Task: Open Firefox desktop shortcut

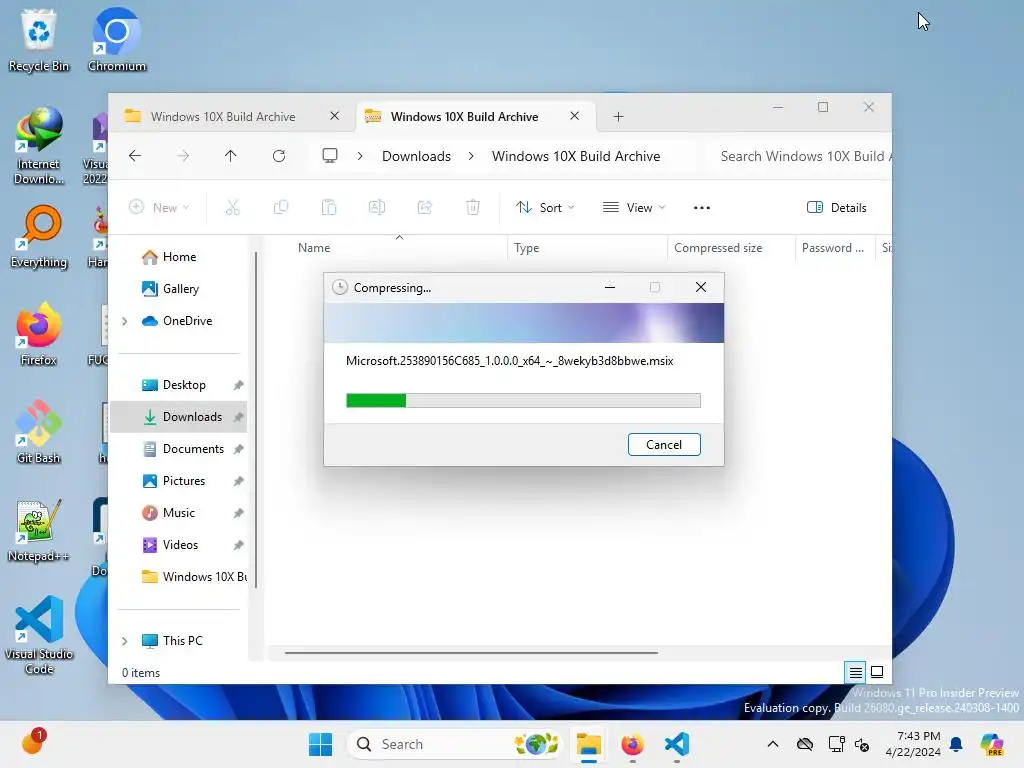Action: 39,334
